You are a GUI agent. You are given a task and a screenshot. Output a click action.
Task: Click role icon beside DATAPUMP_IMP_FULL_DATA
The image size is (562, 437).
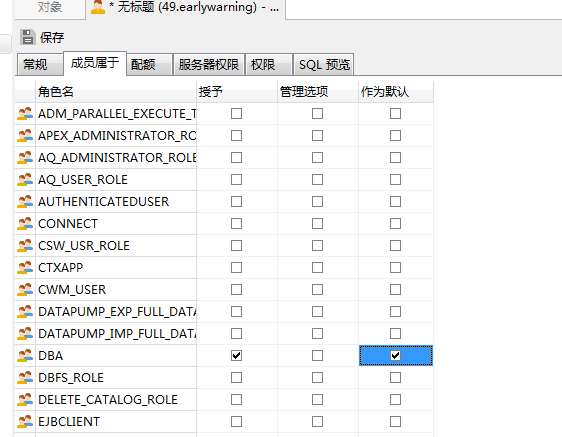(25, 334)
